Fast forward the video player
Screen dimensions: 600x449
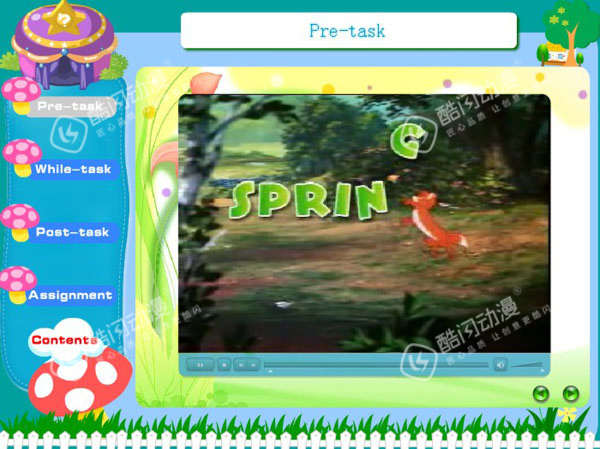tap(254, 365)
